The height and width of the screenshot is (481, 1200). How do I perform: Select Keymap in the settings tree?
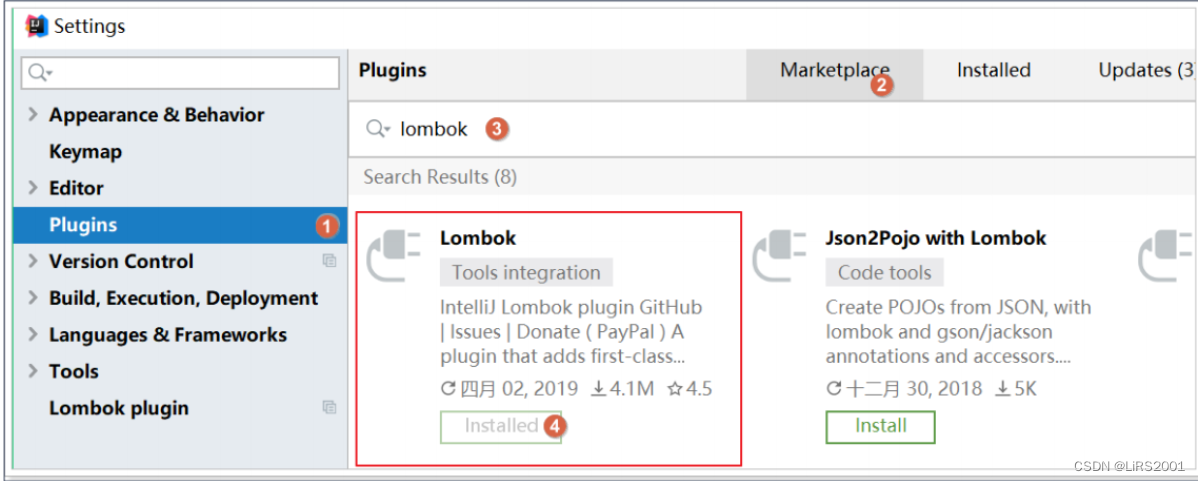85,152
